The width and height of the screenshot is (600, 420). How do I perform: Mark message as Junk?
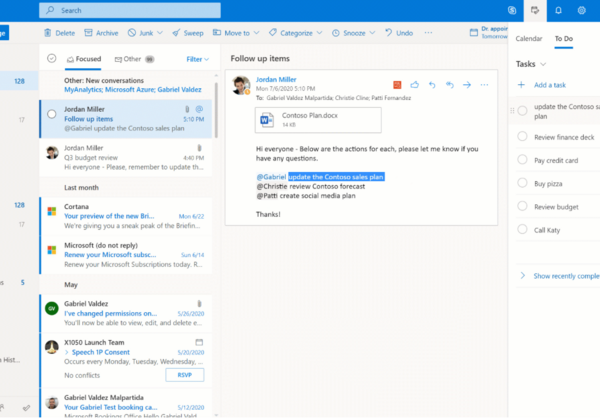[140, 33]
